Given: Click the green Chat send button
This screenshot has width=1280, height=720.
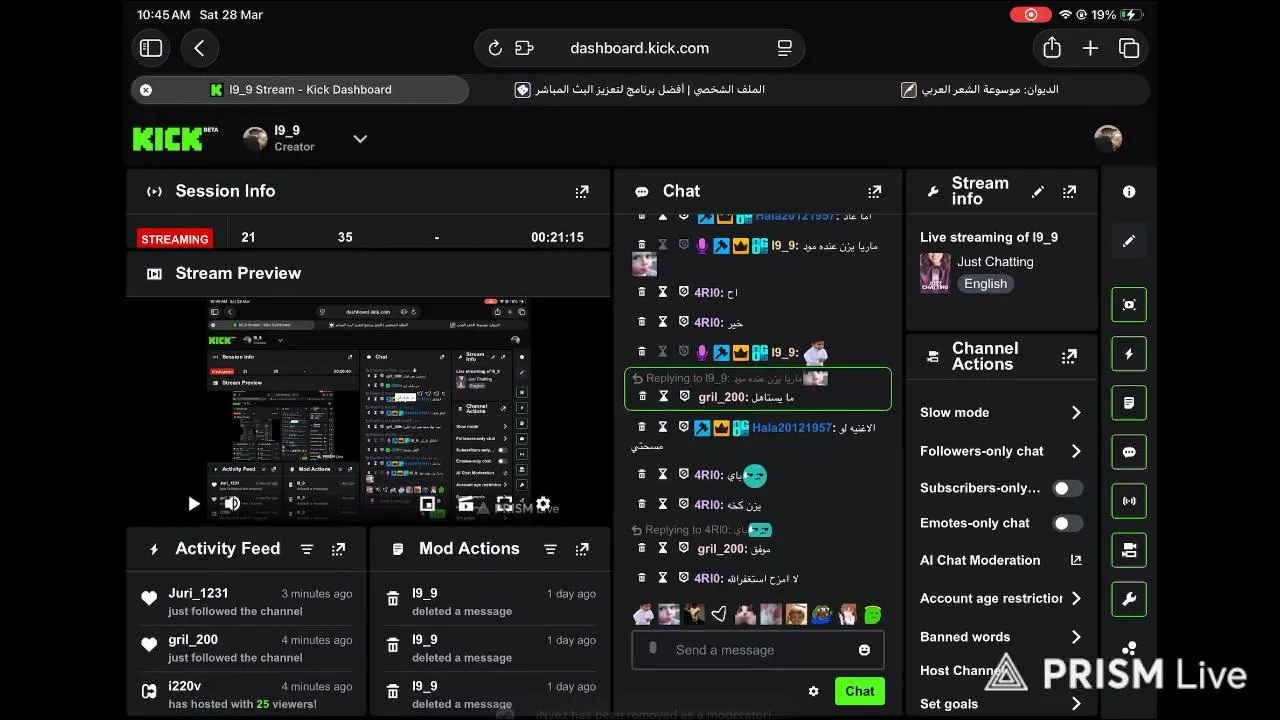Looking at the screenshot, I should click(x=860, y=691).
